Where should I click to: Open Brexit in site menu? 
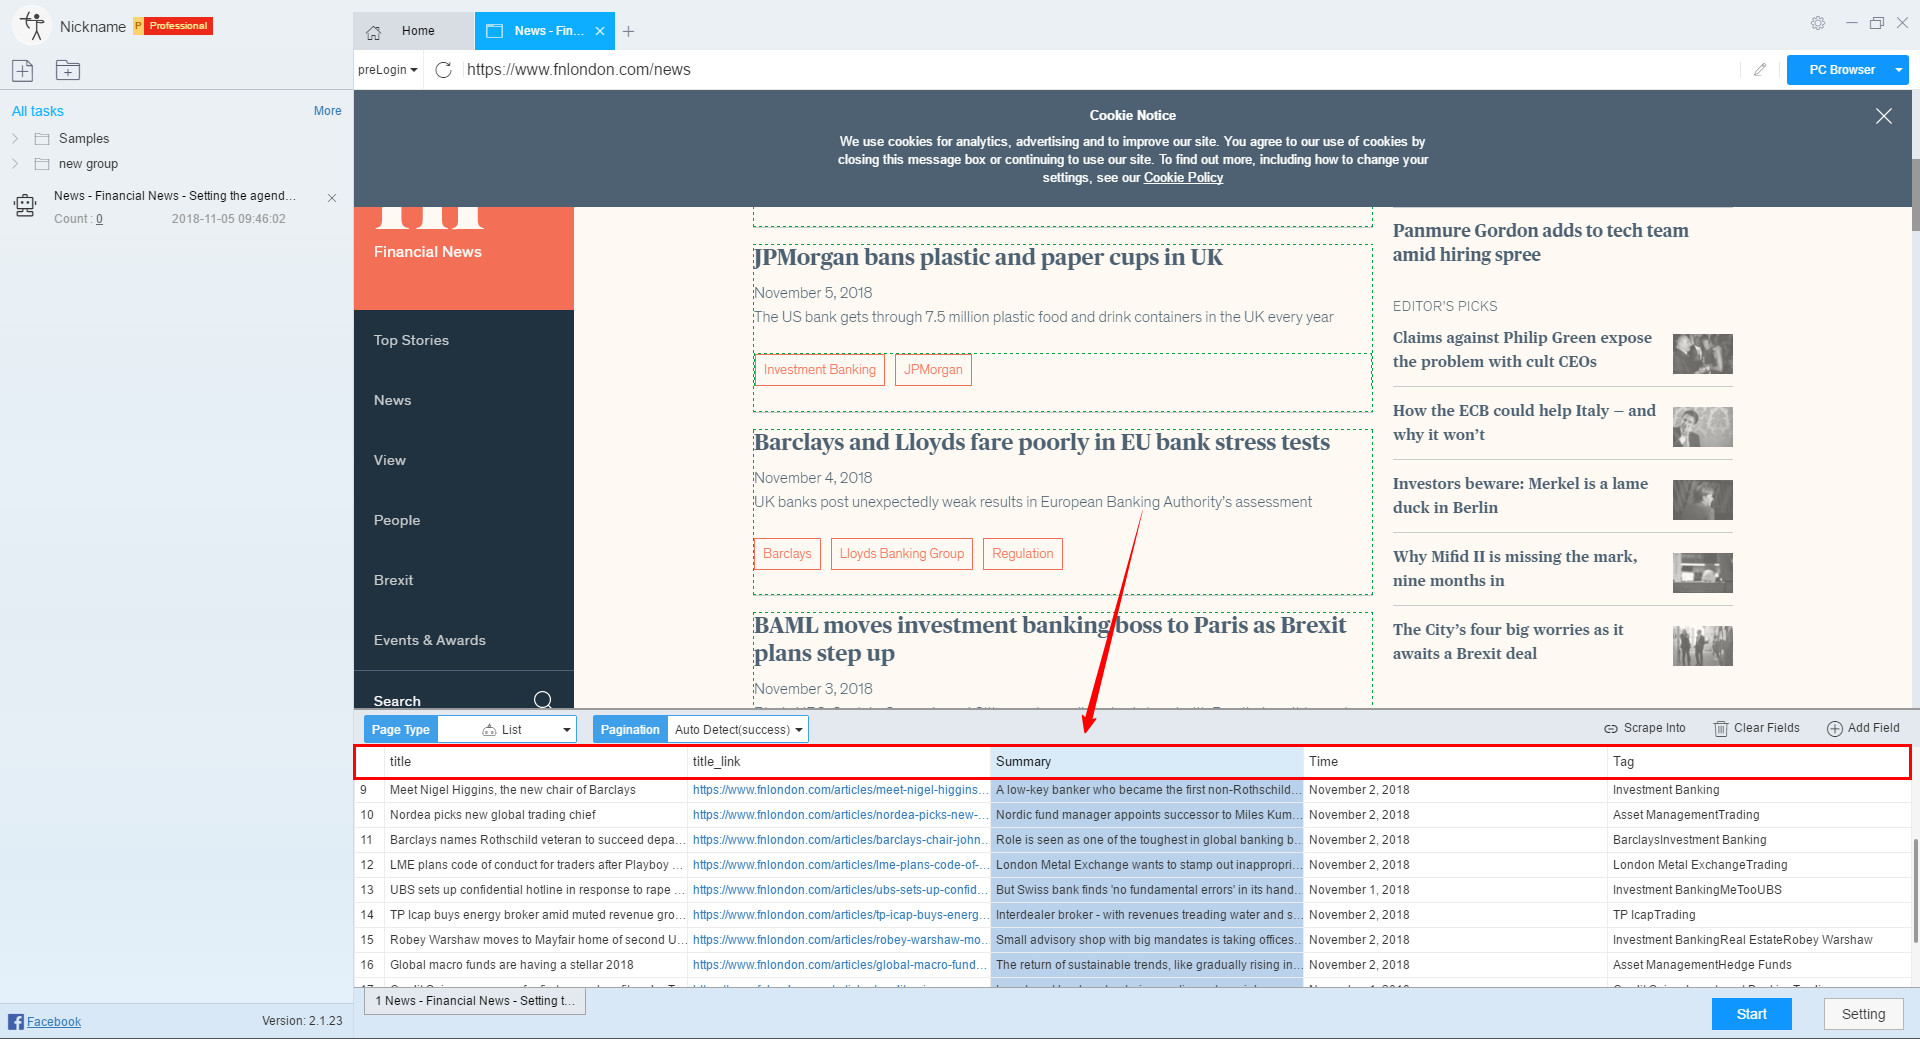pos(393,580)
